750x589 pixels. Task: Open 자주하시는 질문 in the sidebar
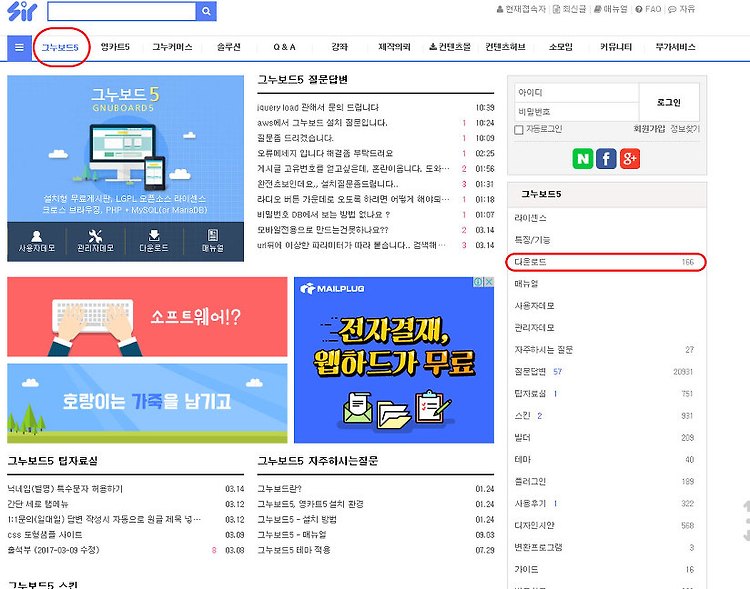[x=606, y=350]
